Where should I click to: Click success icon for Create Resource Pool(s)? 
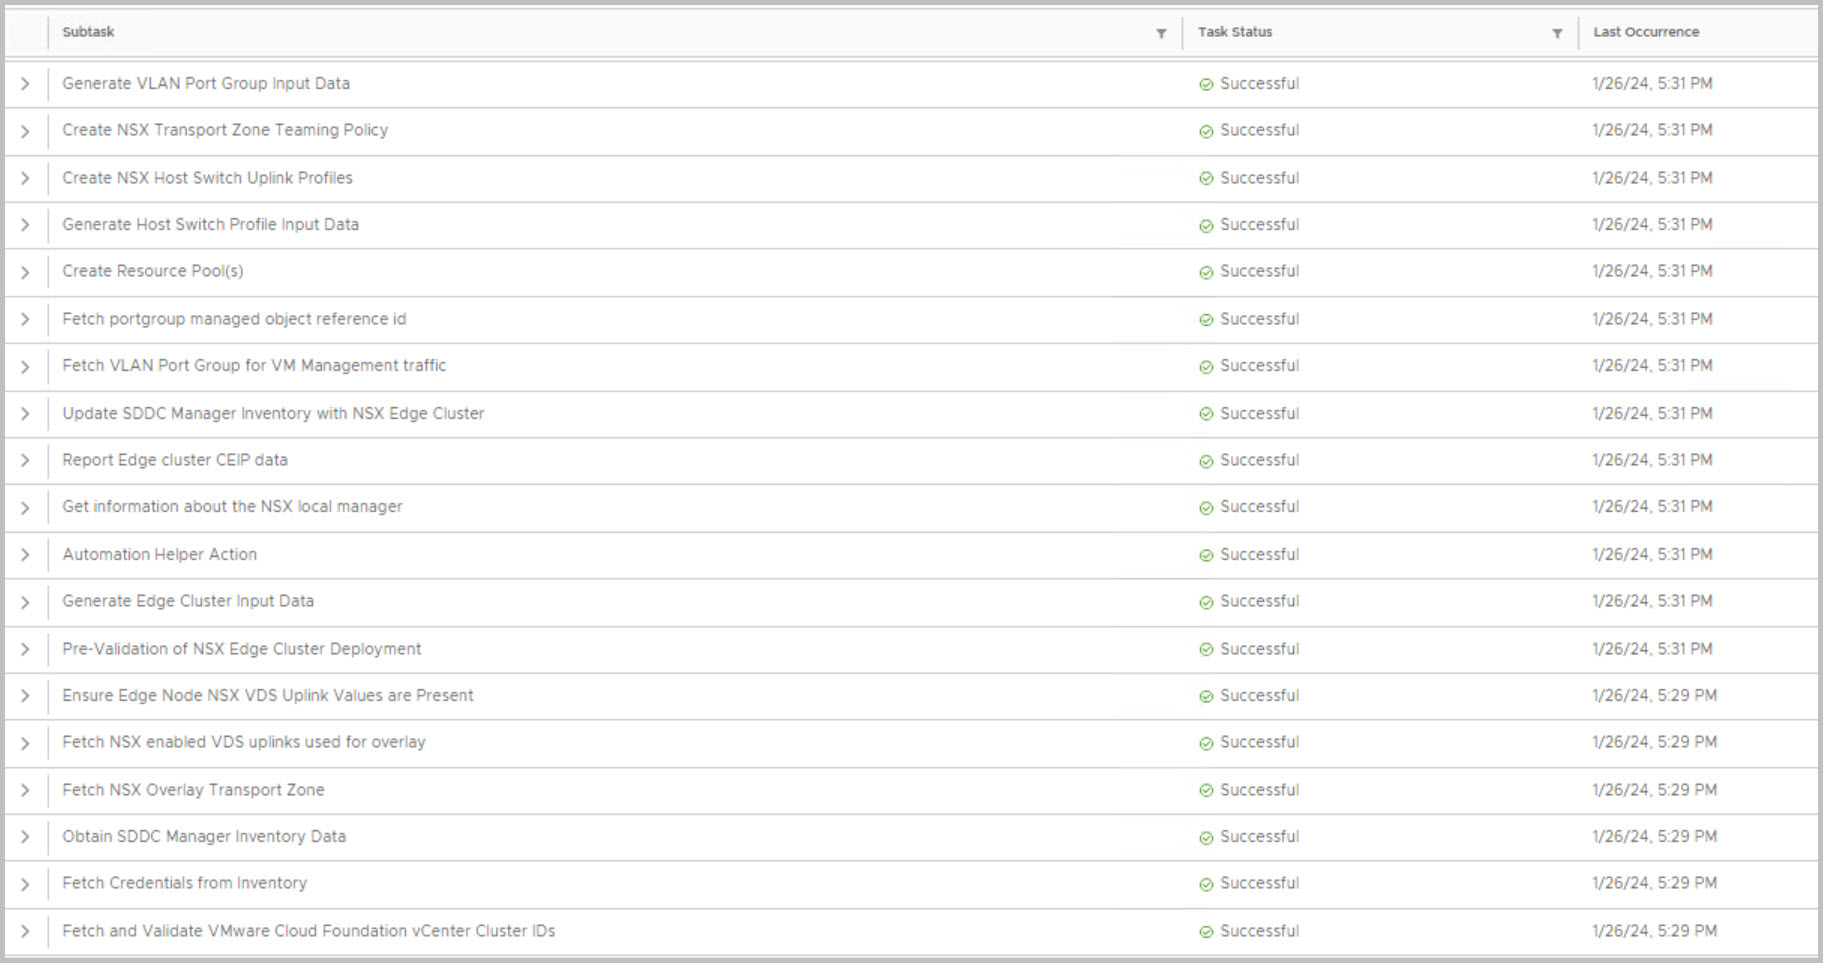tap(1206, 272)
